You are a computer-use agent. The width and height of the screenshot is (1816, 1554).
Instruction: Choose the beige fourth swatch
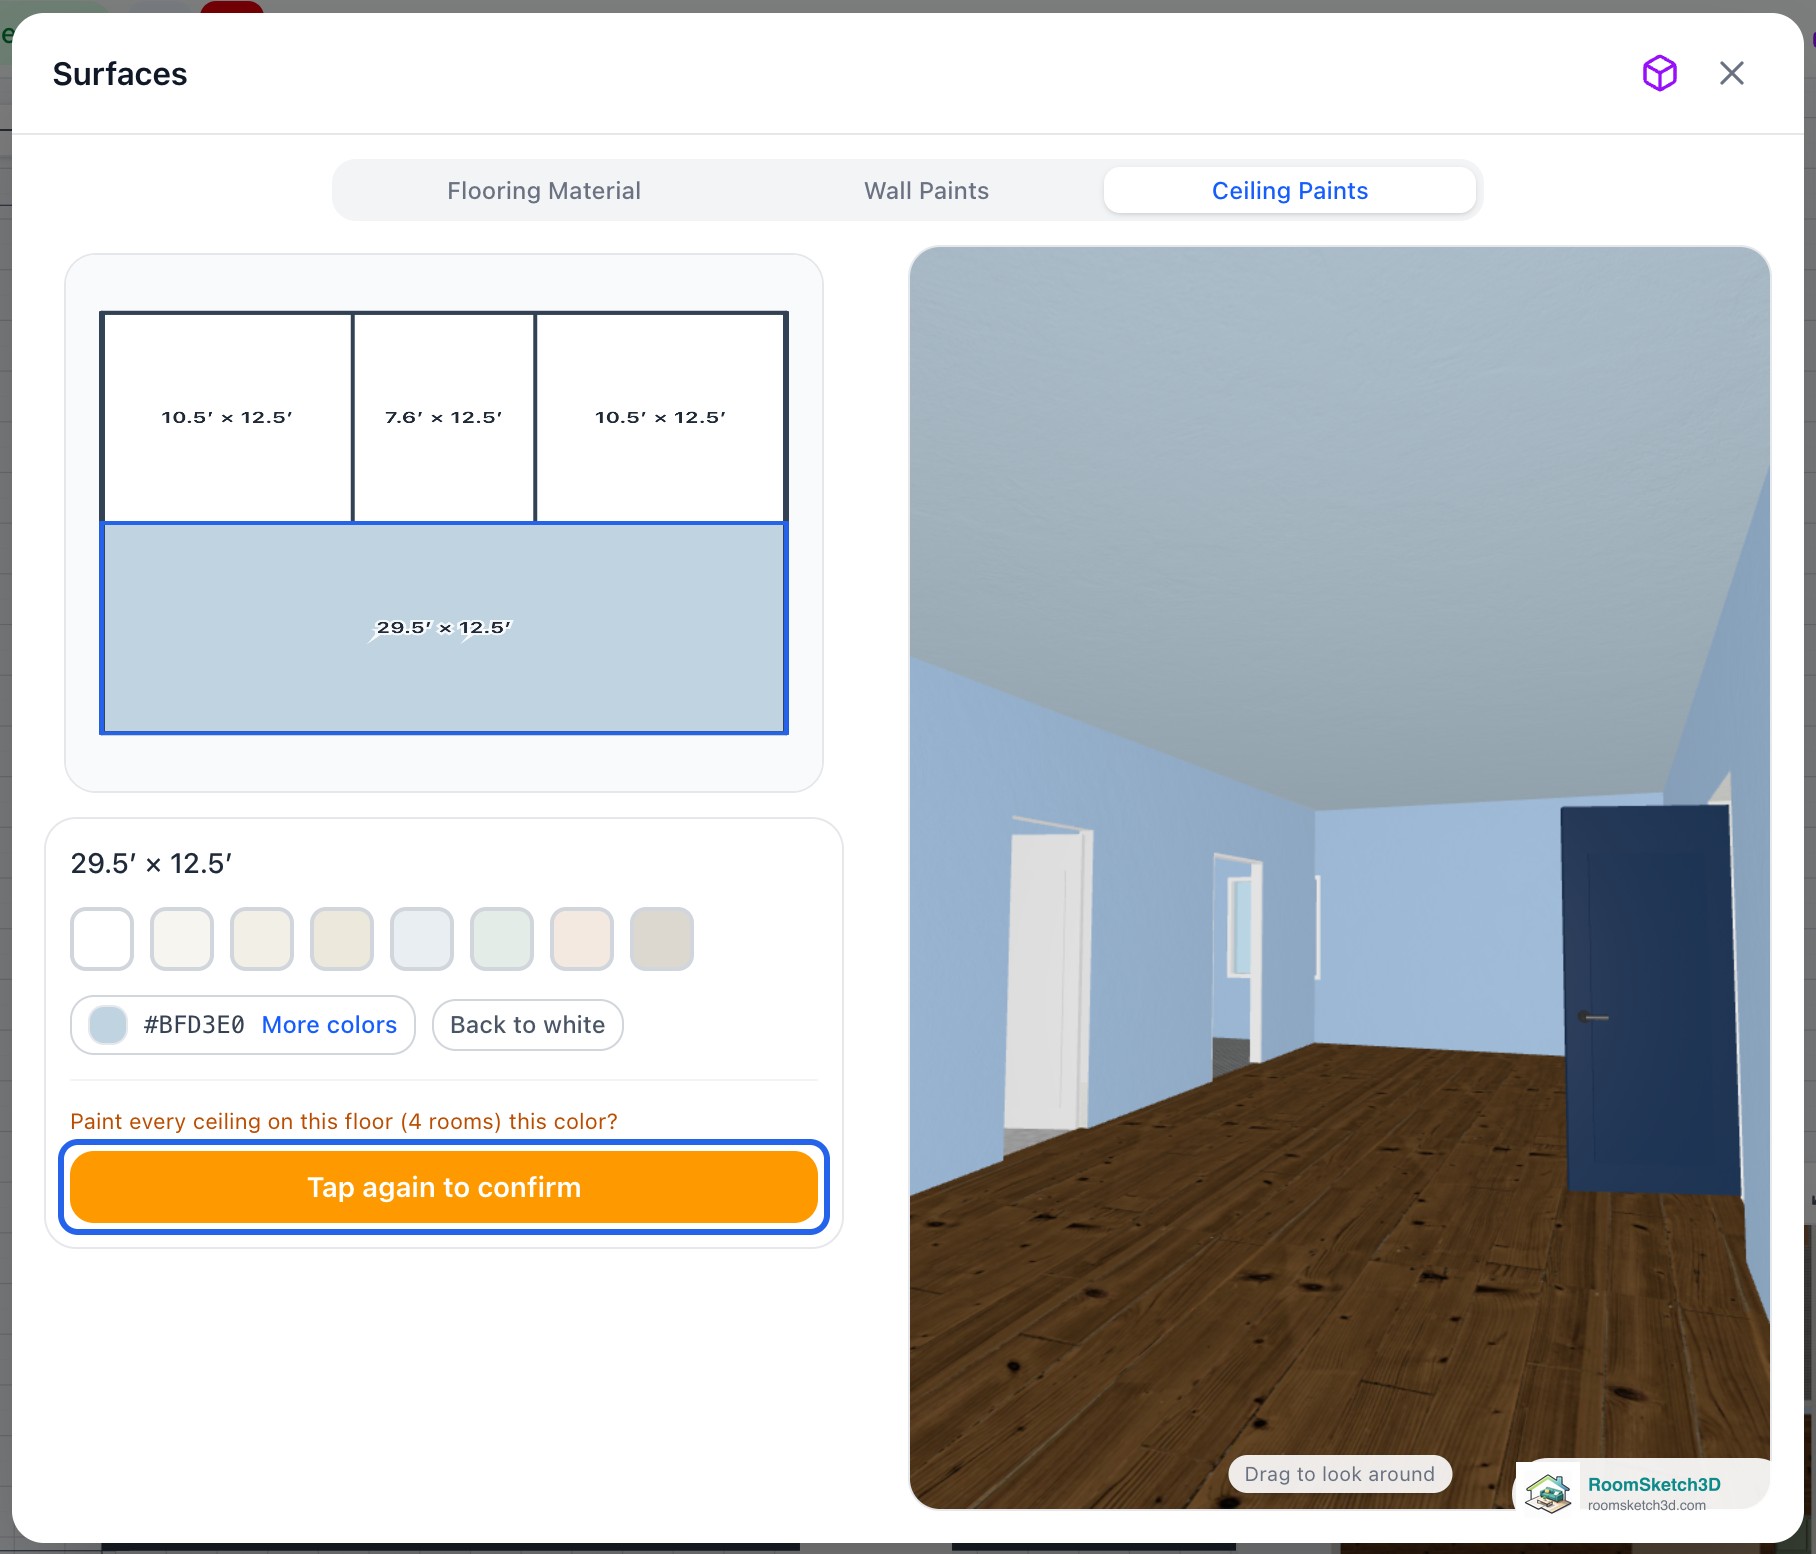coord(342,939)
